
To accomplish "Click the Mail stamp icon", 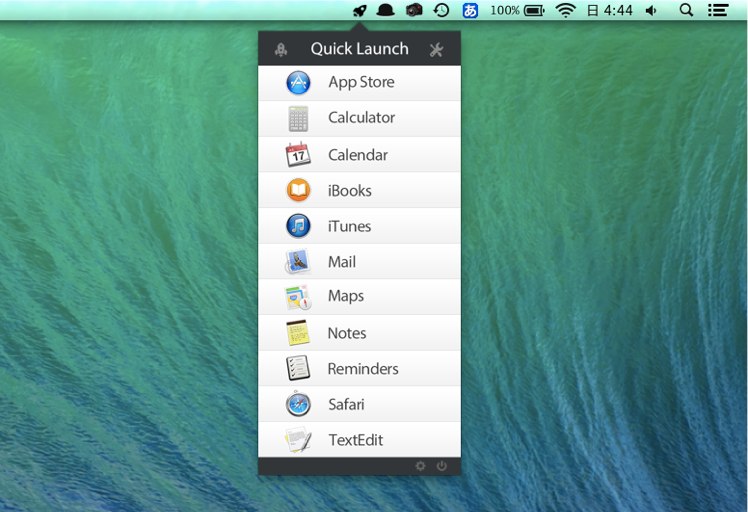I will point(298,261).
